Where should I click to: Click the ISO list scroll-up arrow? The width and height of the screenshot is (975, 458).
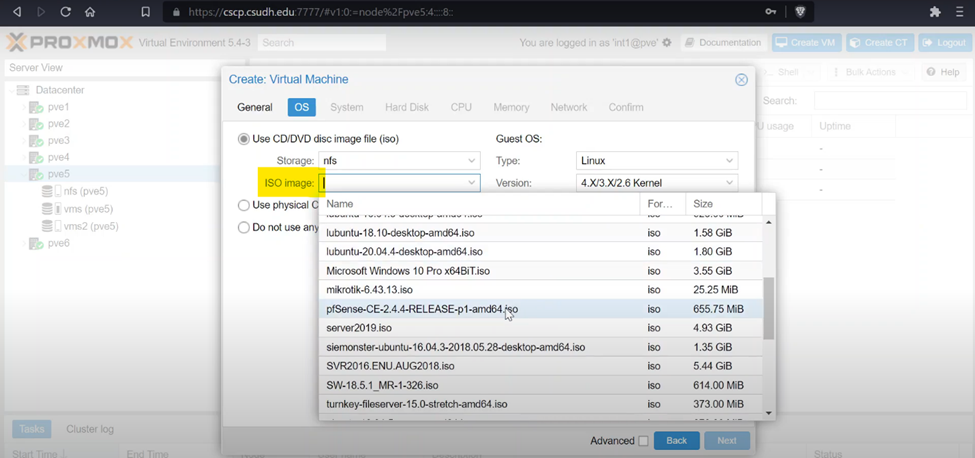(x=769, y=221)
